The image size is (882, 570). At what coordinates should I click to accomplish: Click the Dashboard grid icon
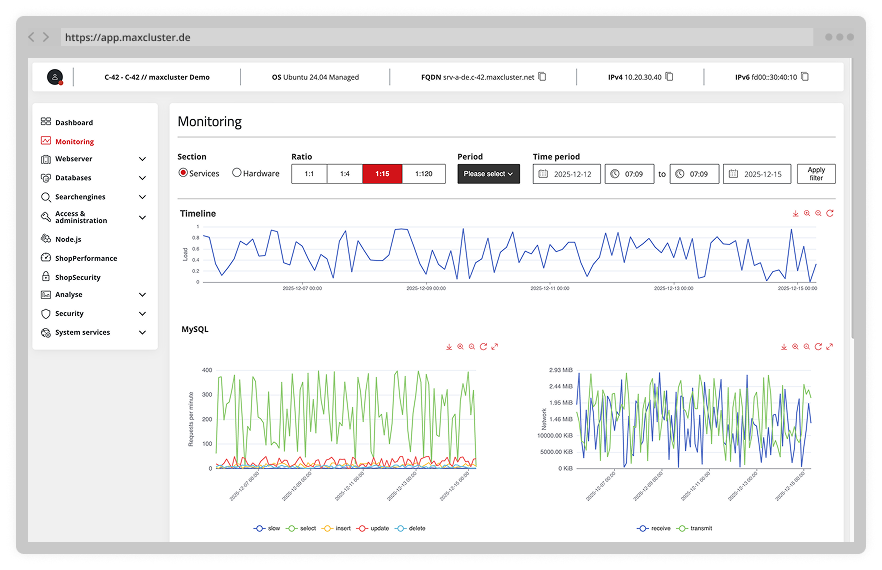click(46, 122)
